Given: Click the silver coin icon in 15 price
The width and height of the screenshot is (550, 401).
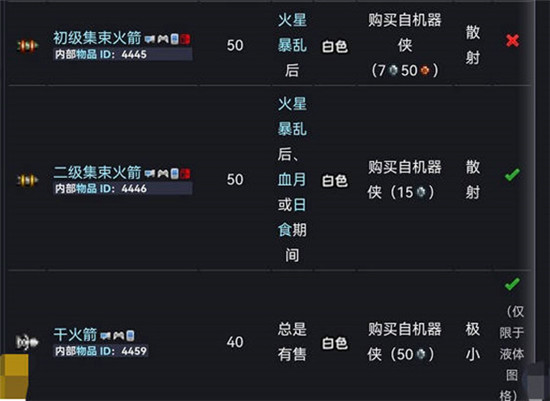Looking at the screenshot, I should pyautogui.click(x=421, y=192).
